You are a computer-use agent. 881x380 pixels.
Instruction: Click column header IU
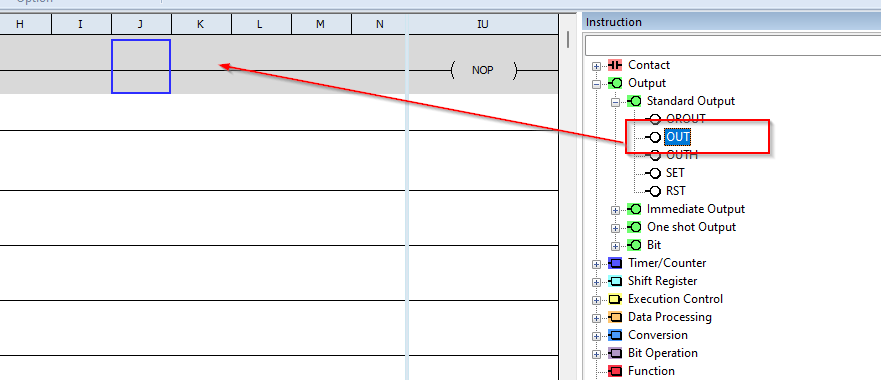coord(483,24)
